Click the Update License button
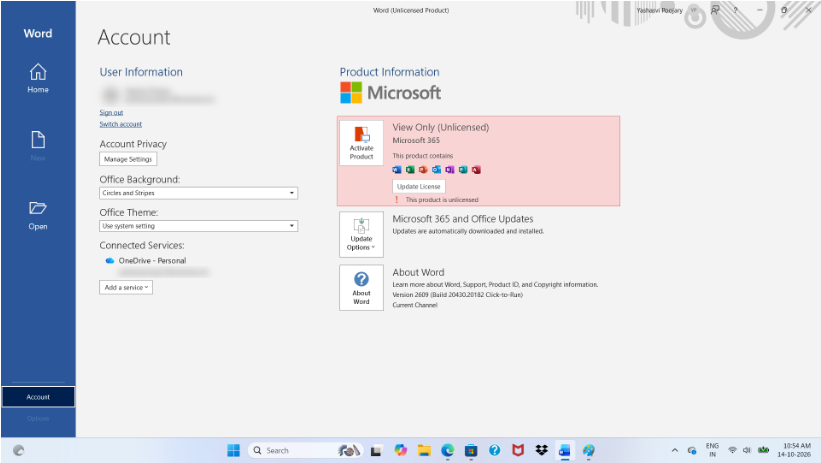The width and height of the screenshot is (821, 463). (418, 186)
